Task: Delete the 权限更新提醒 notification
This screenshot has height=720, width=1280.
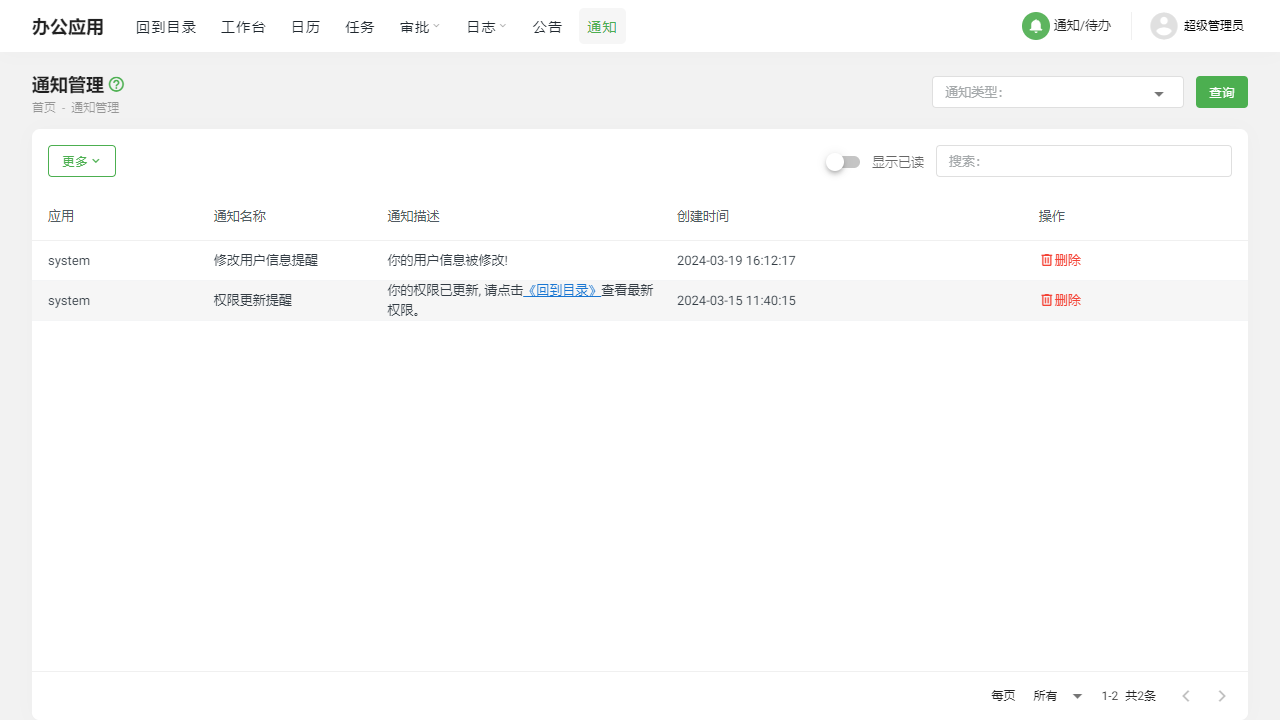Action: (x=1061, y=300)
